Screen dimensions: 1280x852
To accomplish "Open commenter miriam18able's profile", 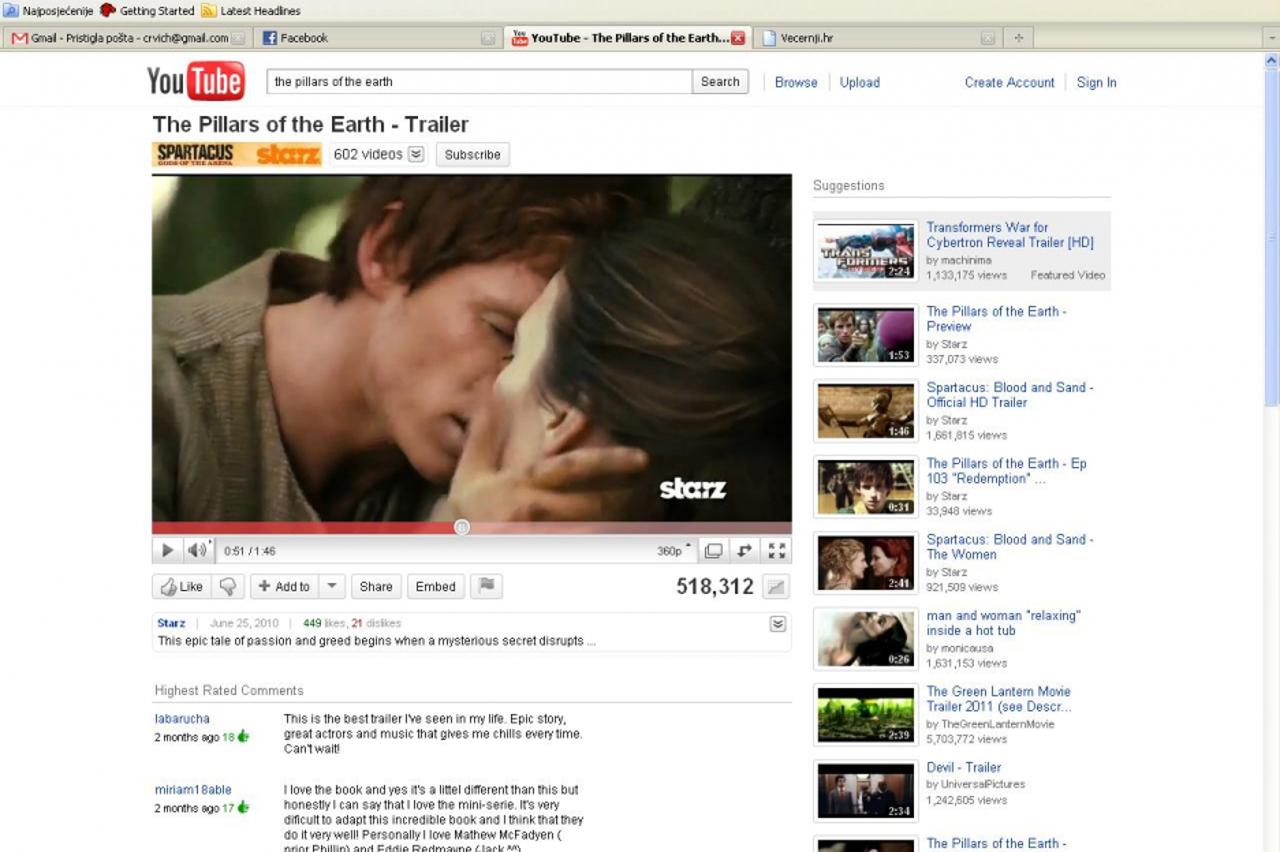I will tap(193, 790).
